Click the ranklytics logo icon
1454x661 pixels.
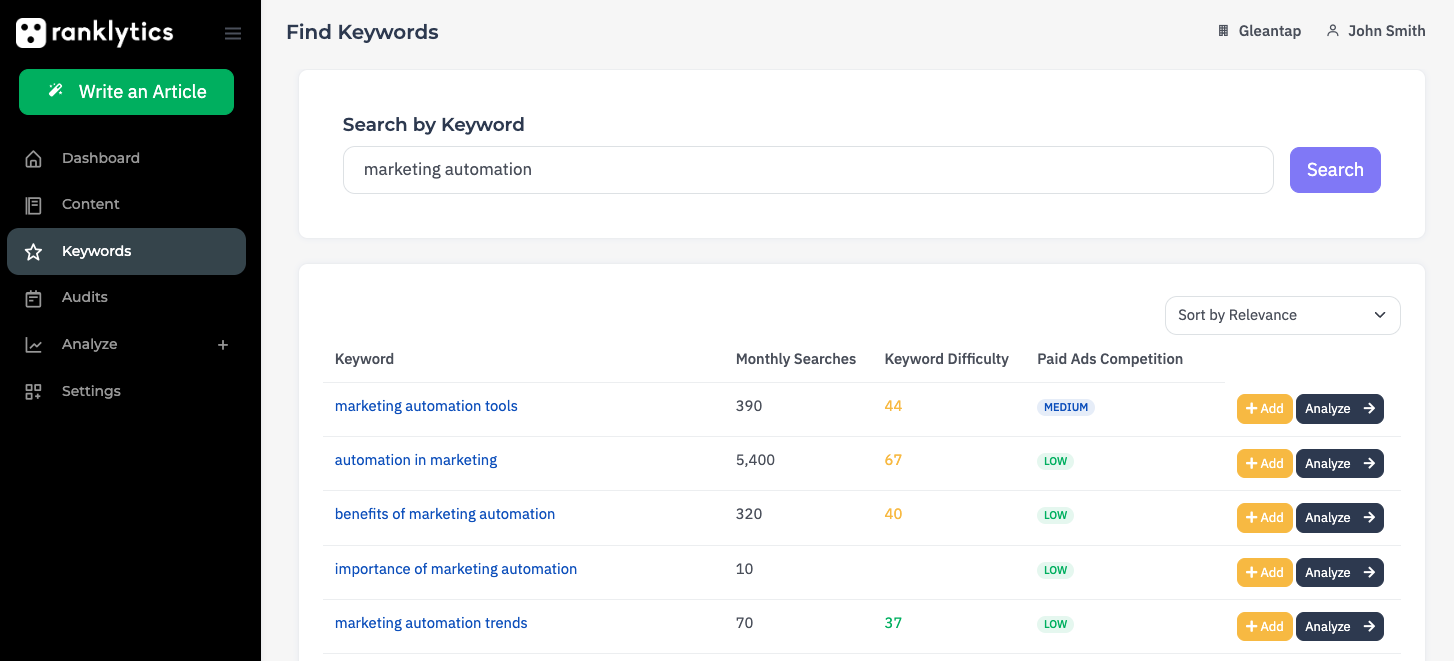coord(31,33)
